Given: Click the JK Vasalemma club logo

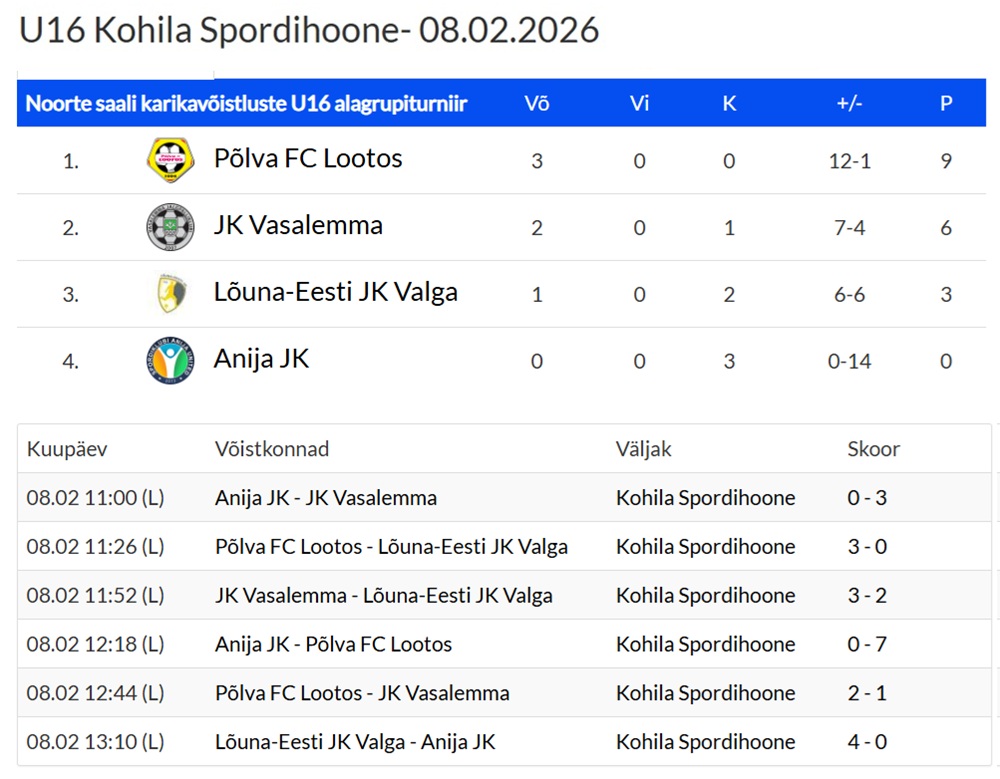Looking at the screenshot, I should click(x=171, y=227).
